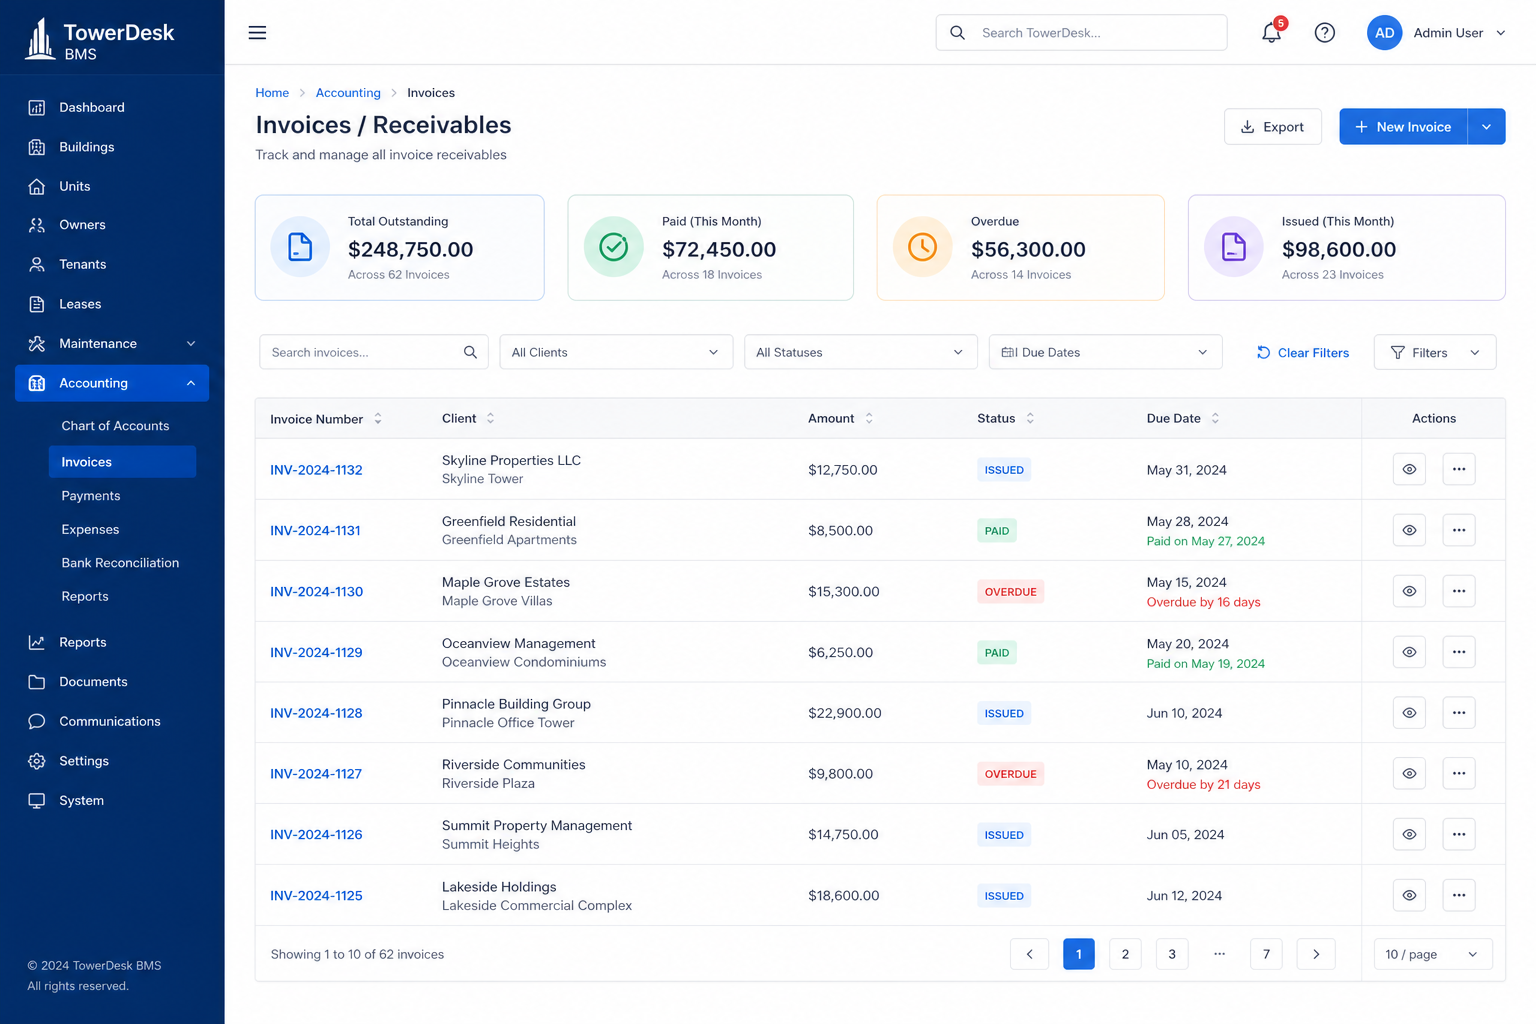Click the New Invoice button
Viewport: 1536px width, 1024px height.
coord(1403,127)
